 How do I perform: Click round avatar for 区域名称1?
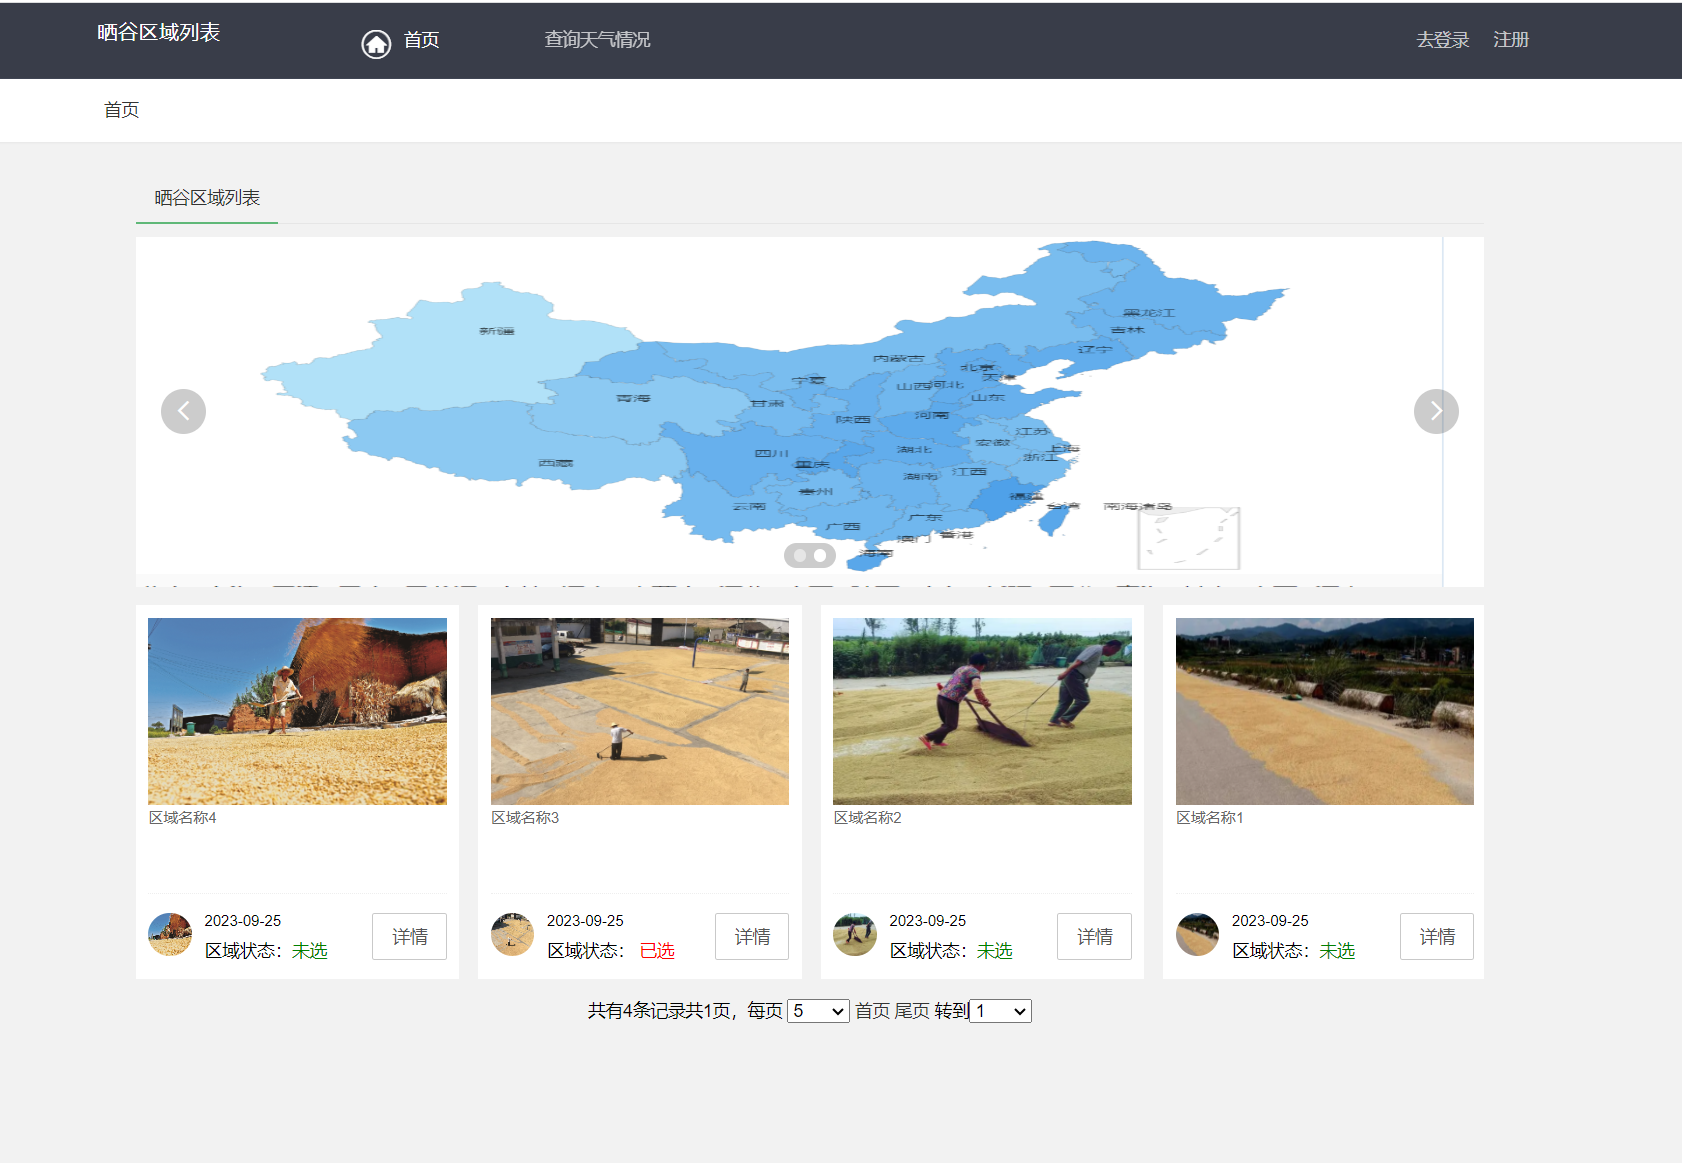(1197, 934)
